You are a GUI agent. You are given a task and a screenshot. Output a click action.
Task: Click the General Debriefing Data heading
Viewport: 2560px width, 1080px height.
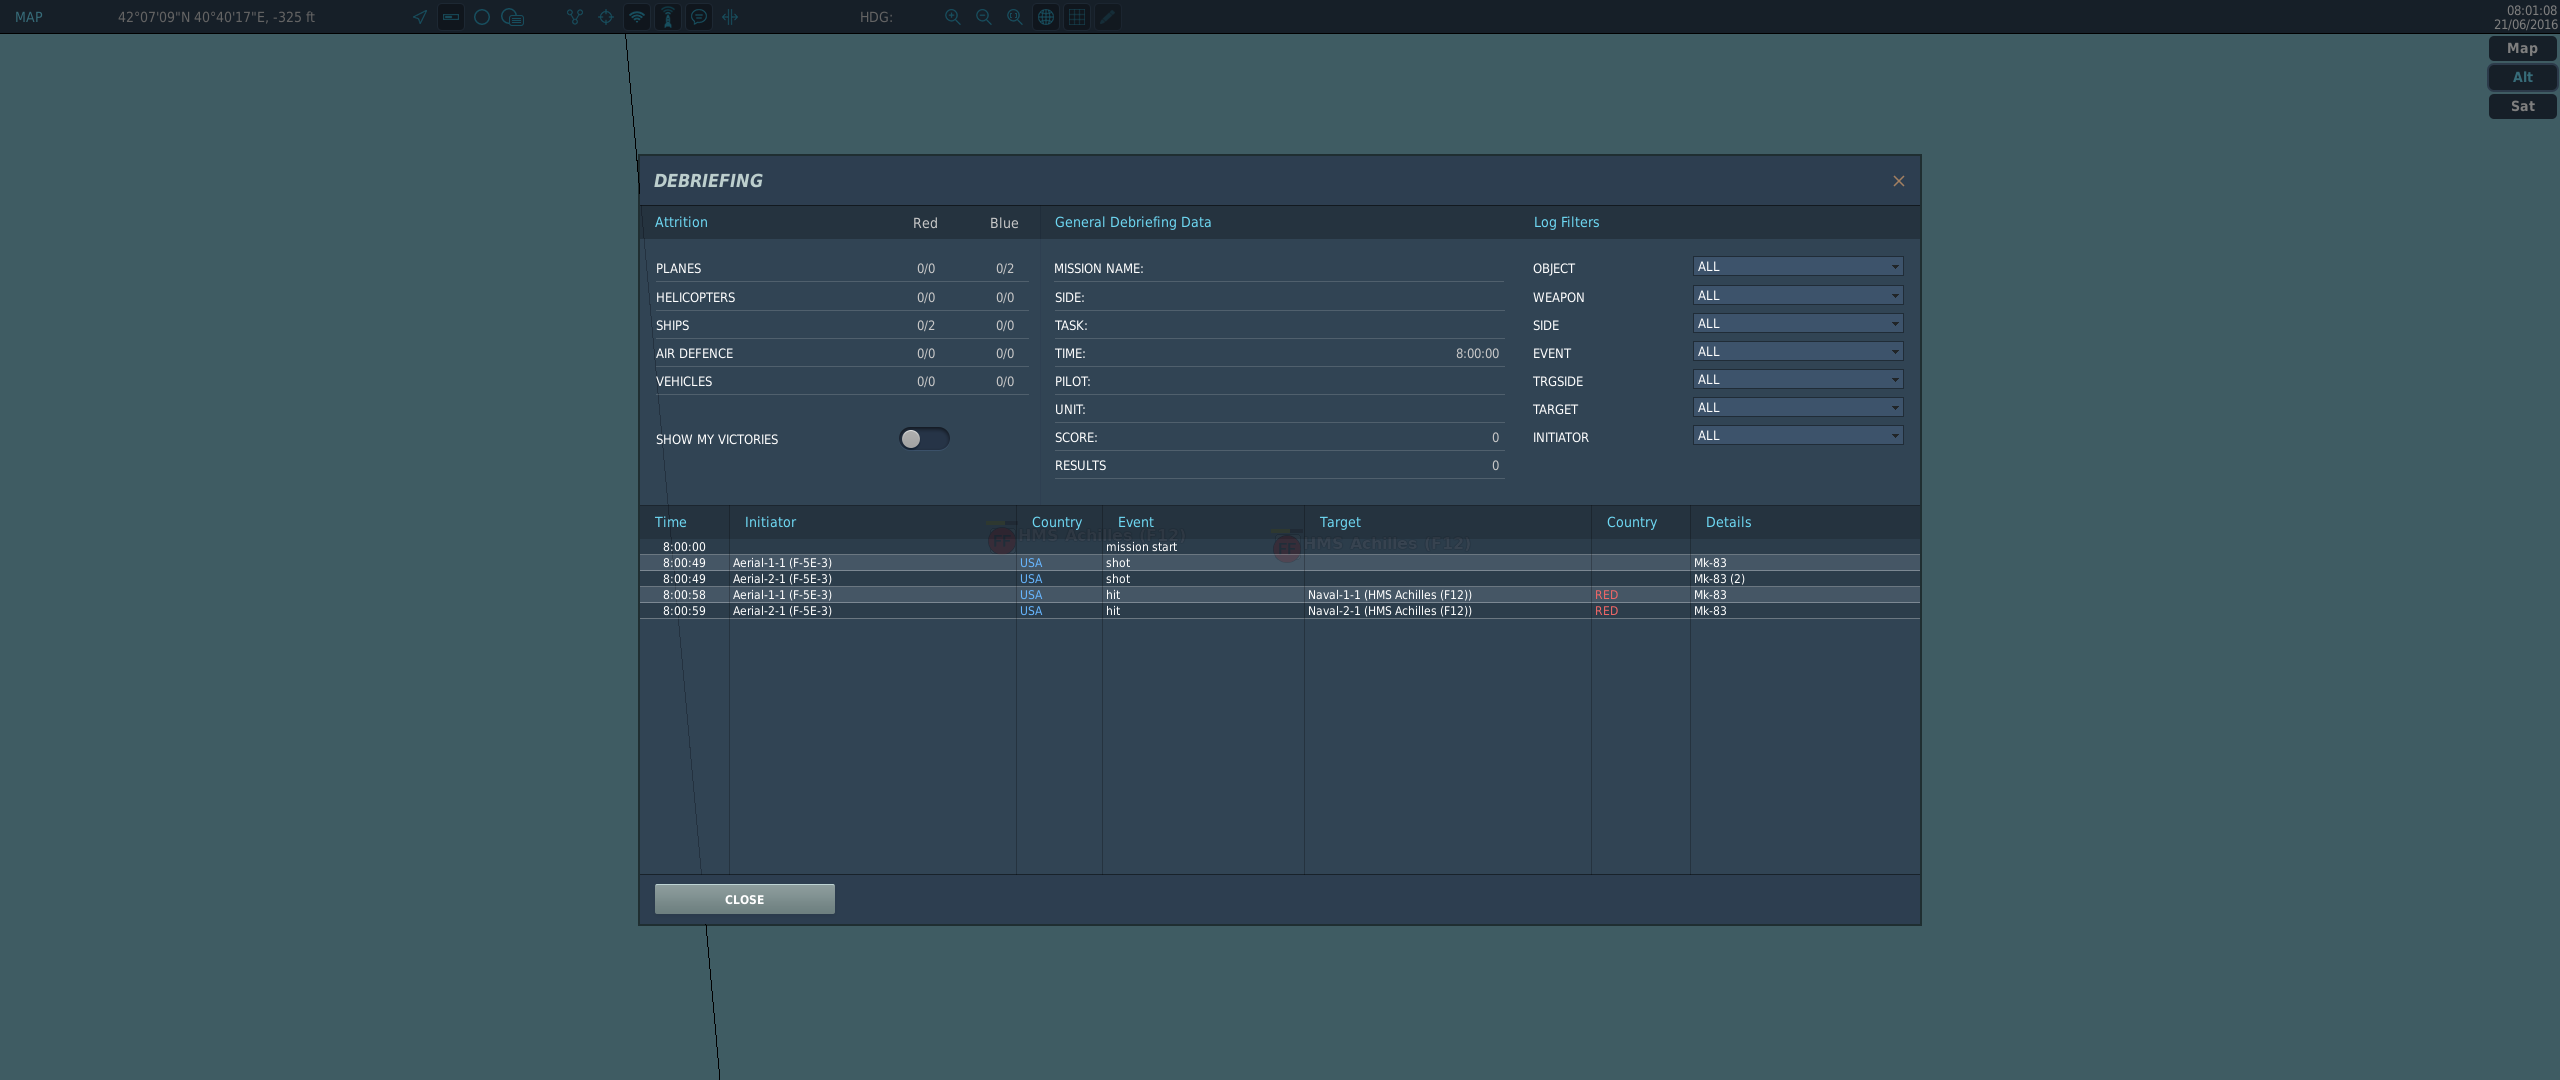tap(1133, 222)
